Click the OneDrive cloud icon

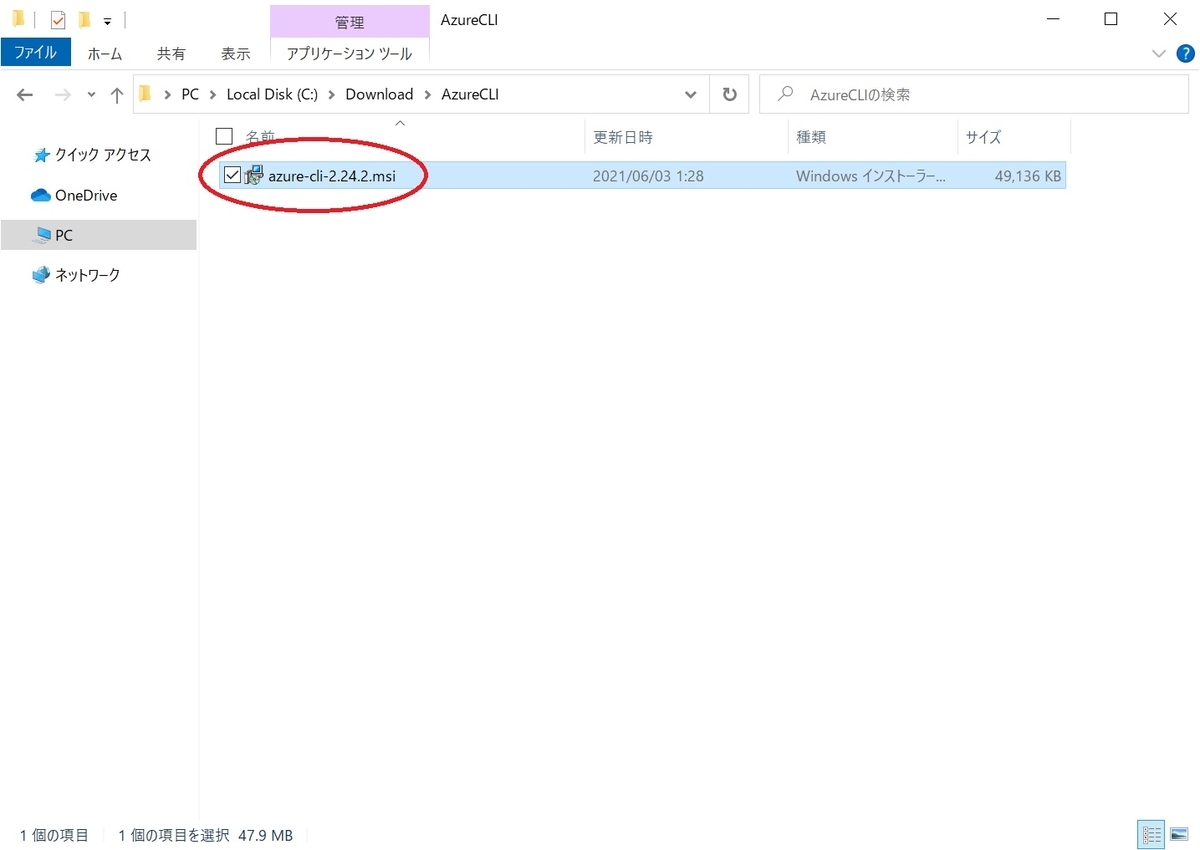click(x=41, y=195)
